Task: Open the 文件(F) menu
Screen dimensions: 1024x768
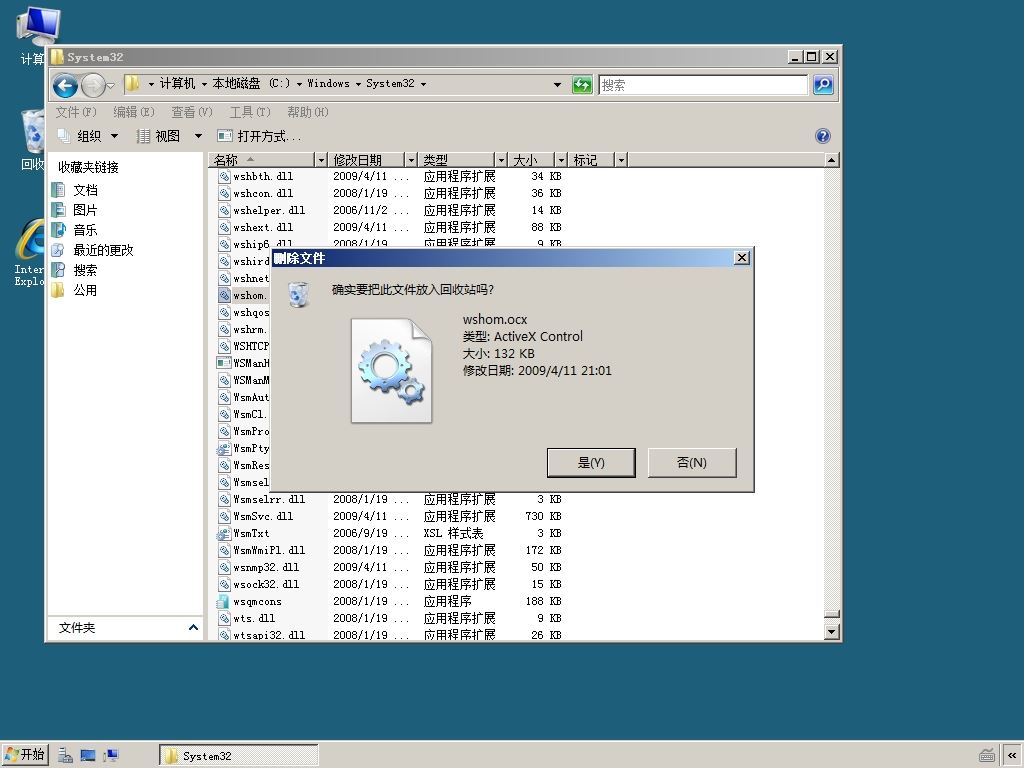Action: 76,112
